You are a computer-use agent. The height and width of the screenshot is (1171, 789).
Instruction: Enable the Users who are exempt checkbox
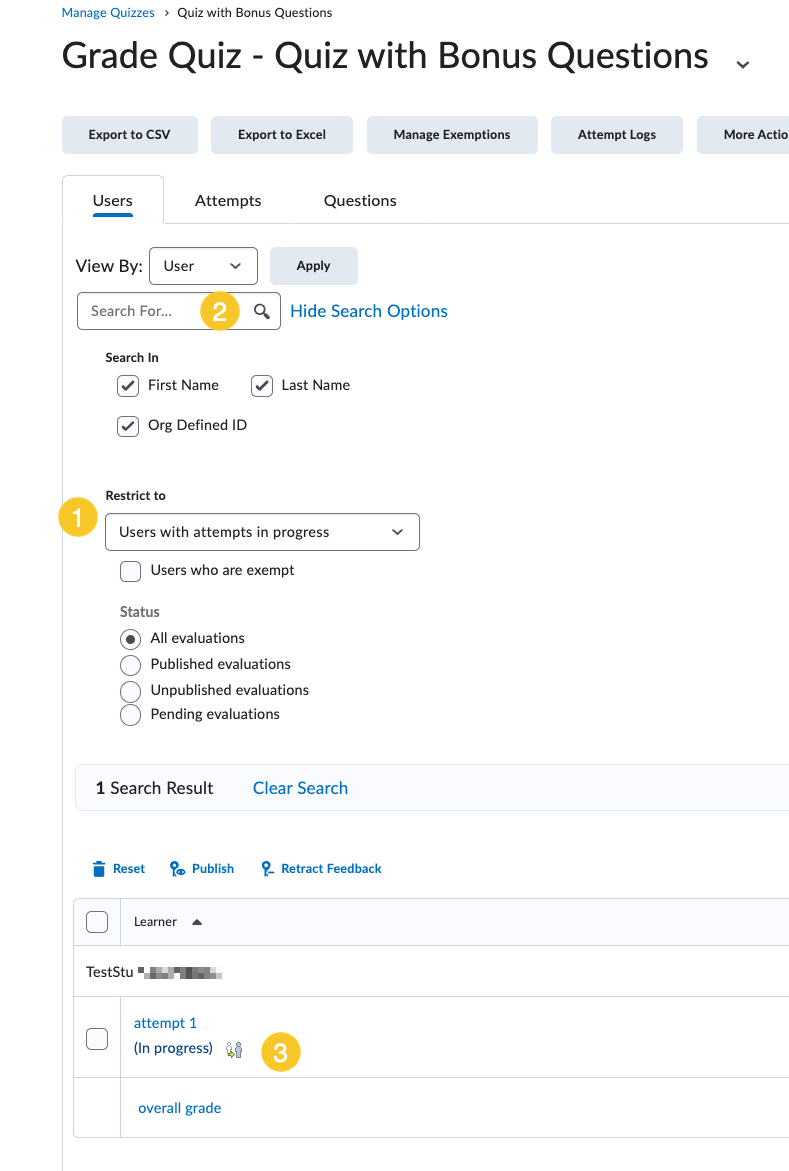click(130, 571)
